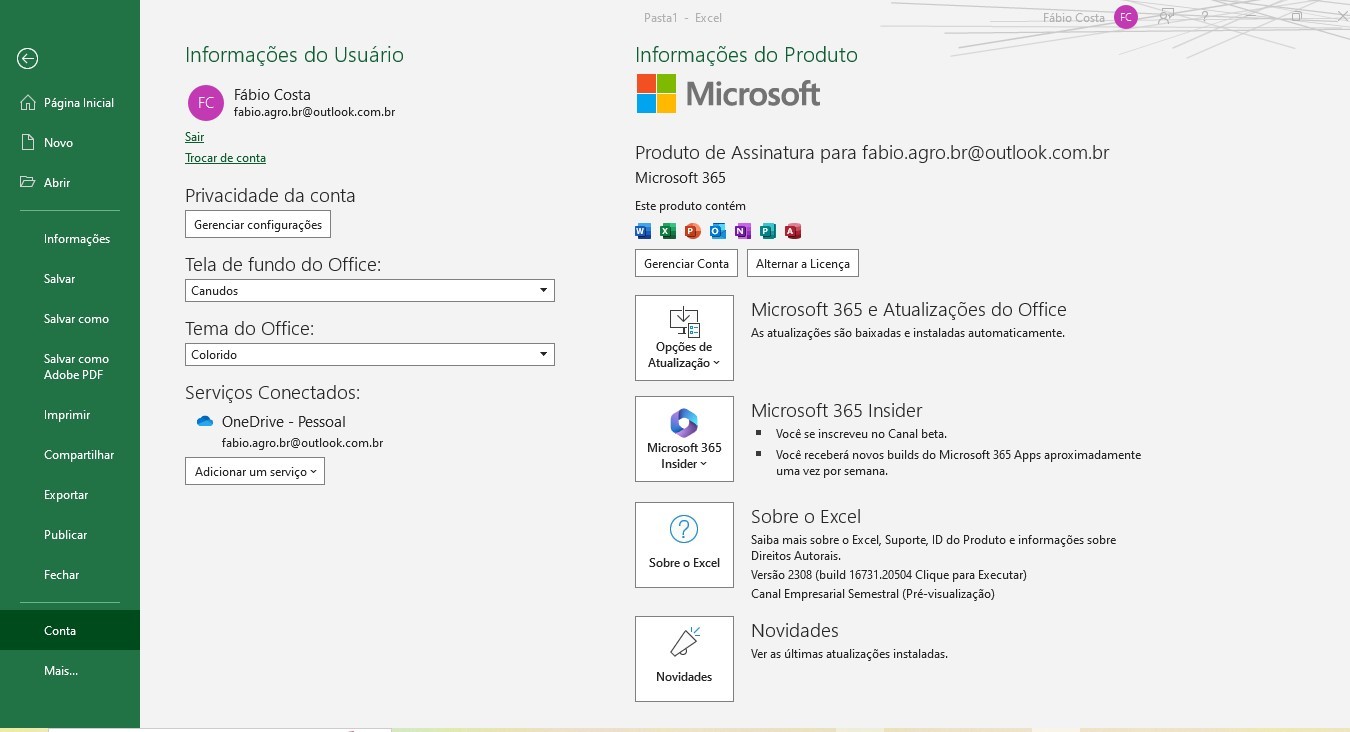Image resolution: width=1350 pixels, height=732 pixels.
Task: Click Gerenciar Conta button
Action: [686, 263]
